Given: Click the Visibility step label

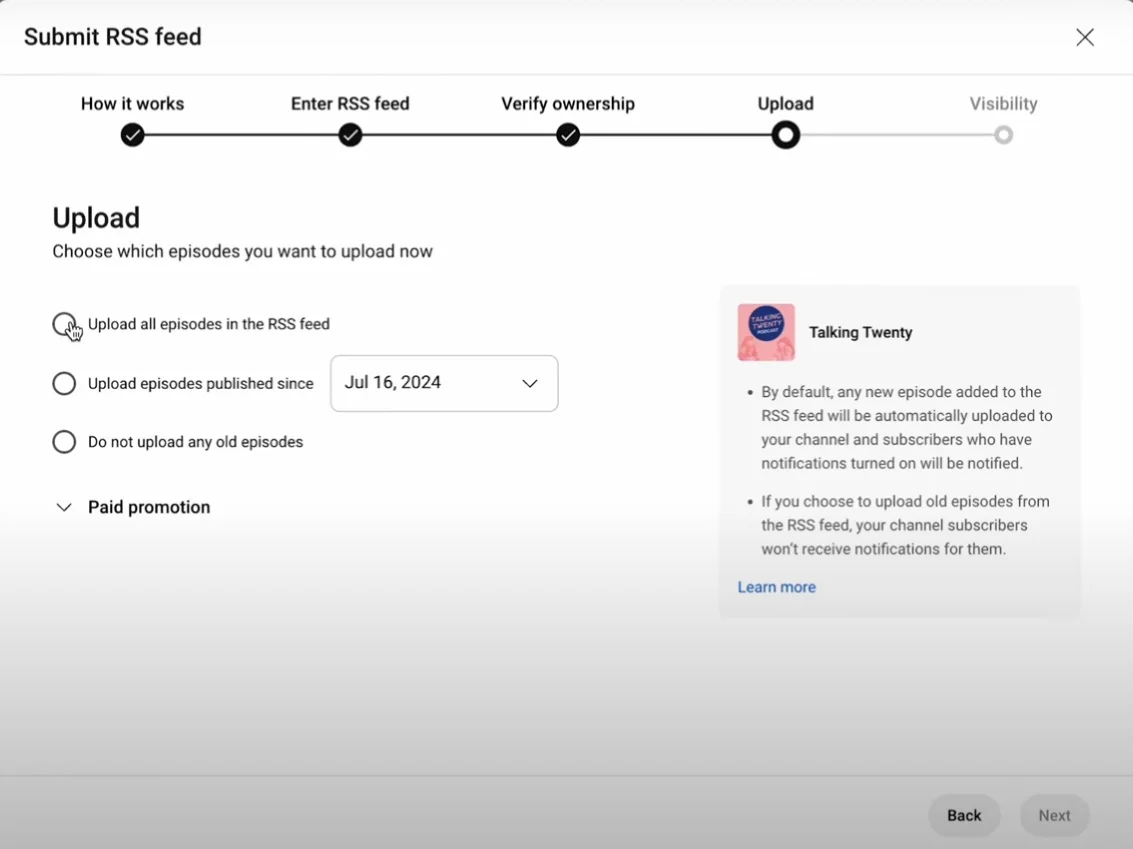Looking at the screenshot, I should [x=1003, y=103].
